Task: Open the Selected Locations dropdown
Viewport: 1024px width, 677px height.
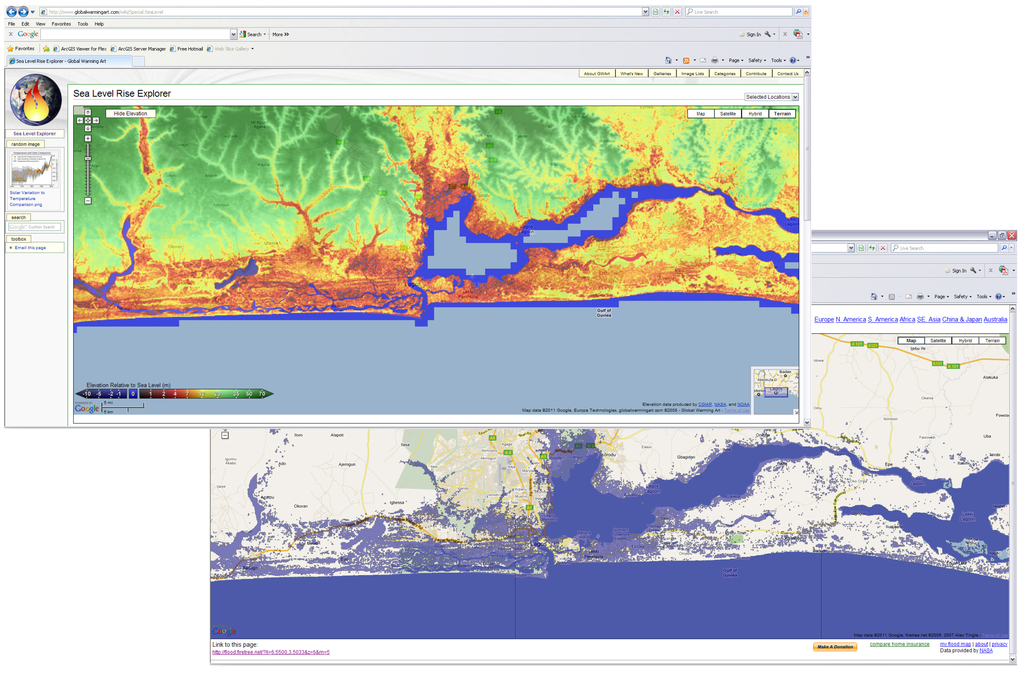Action: click(x=771, y=97)
